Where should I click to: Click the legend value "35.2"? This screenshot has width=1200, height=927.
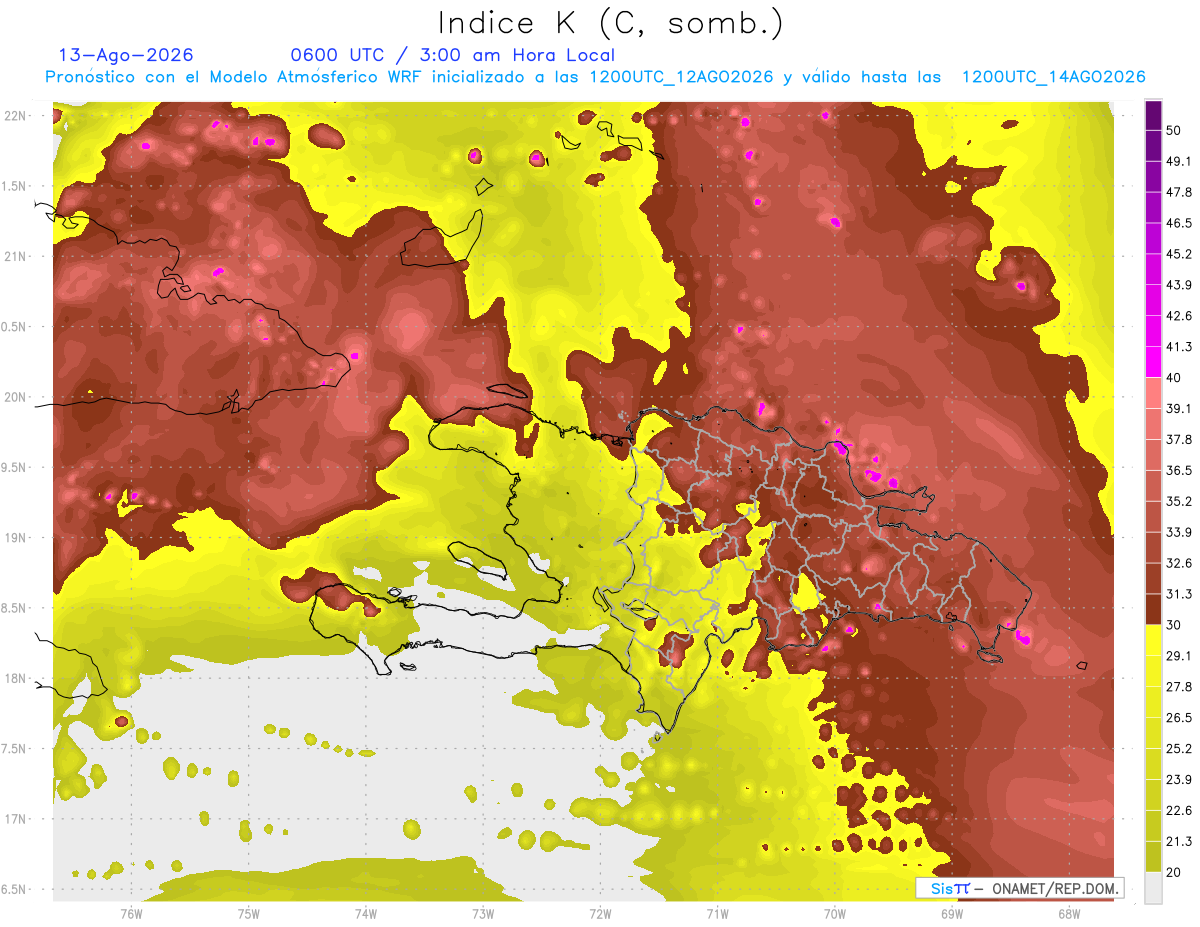(x=1179, y=501)
